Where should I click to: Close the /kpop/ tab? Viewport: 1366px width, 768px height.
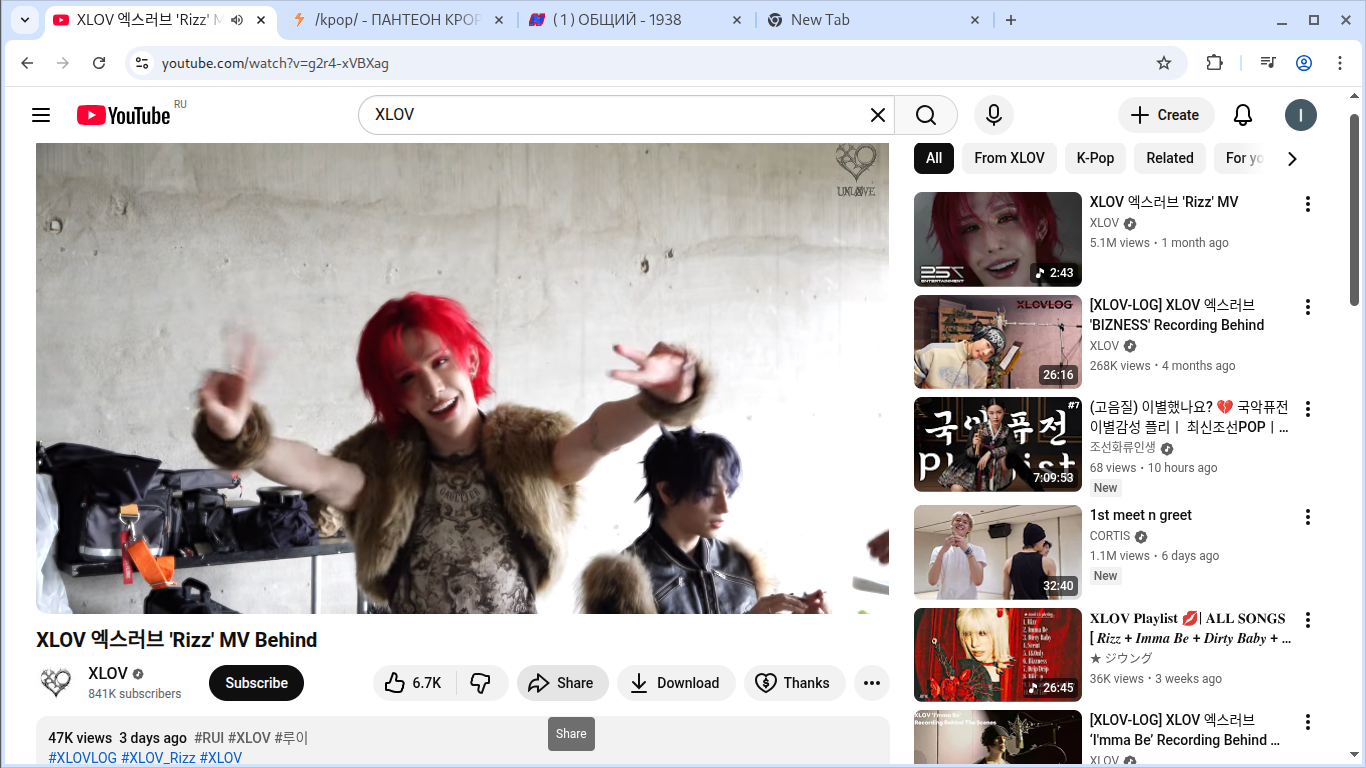(497, 20)
